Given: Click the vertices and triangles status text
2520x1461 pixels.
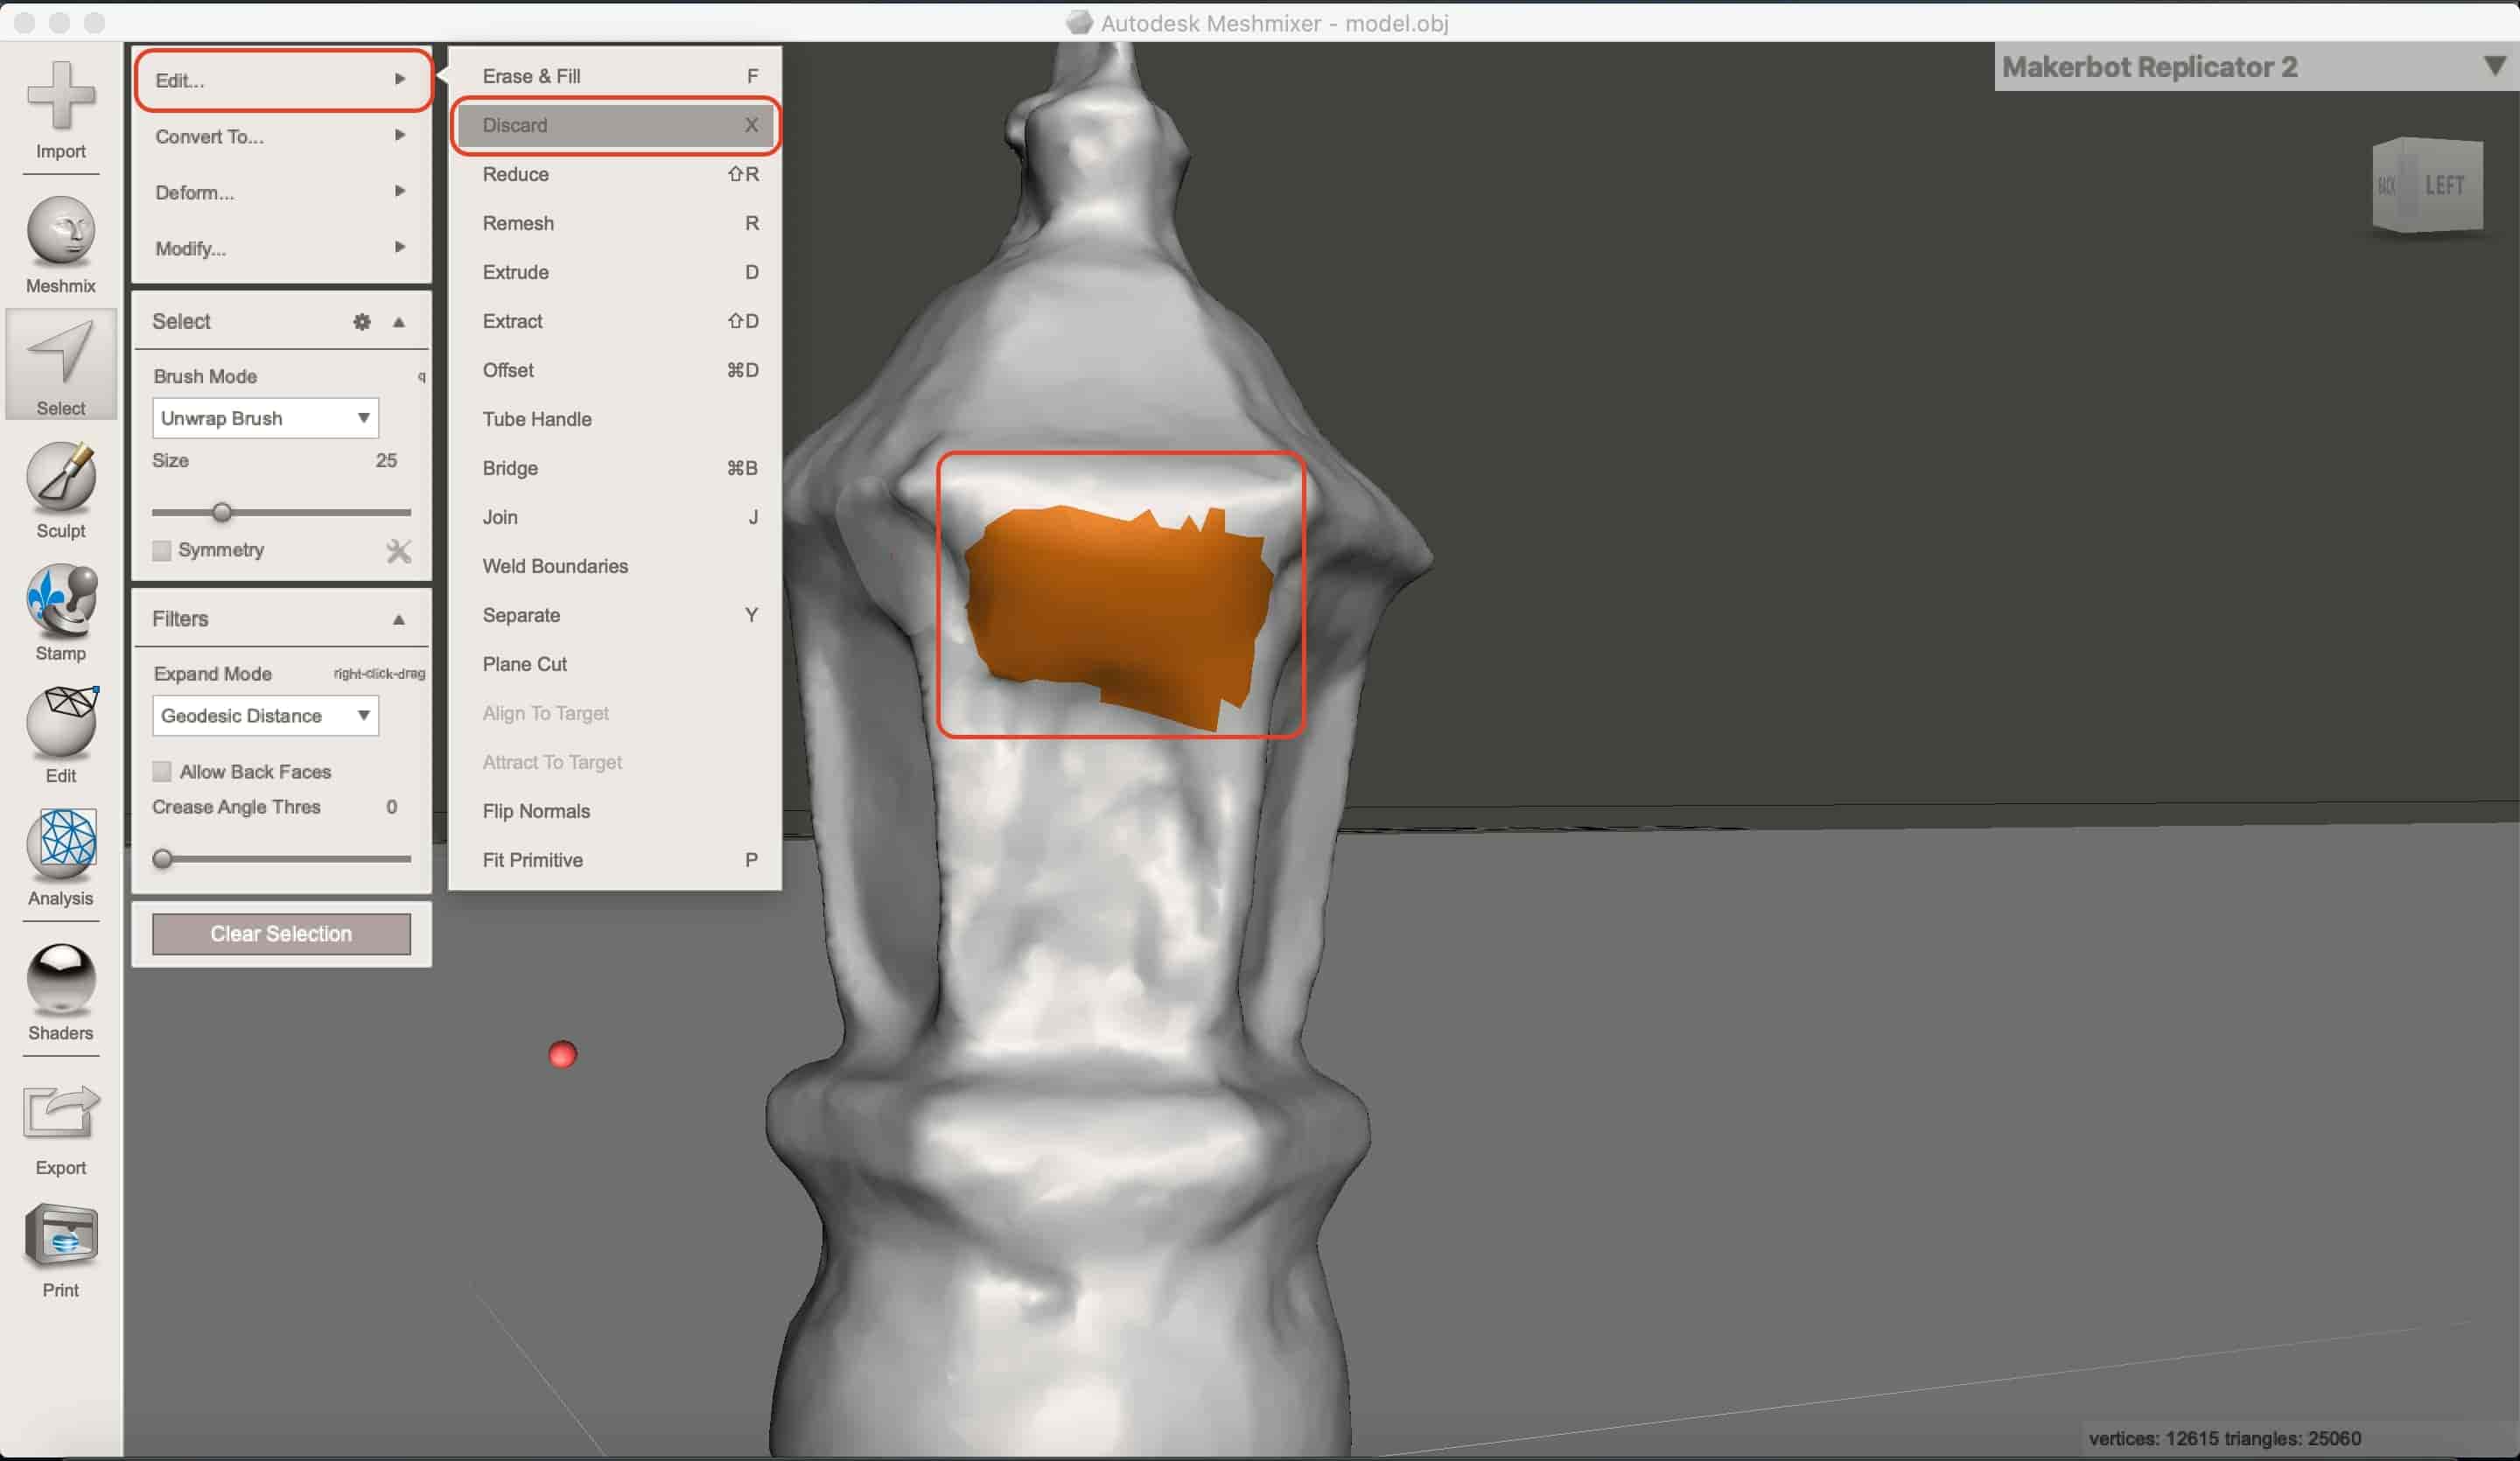Looking at the screenshot, I should [x=2225, y=1438].
